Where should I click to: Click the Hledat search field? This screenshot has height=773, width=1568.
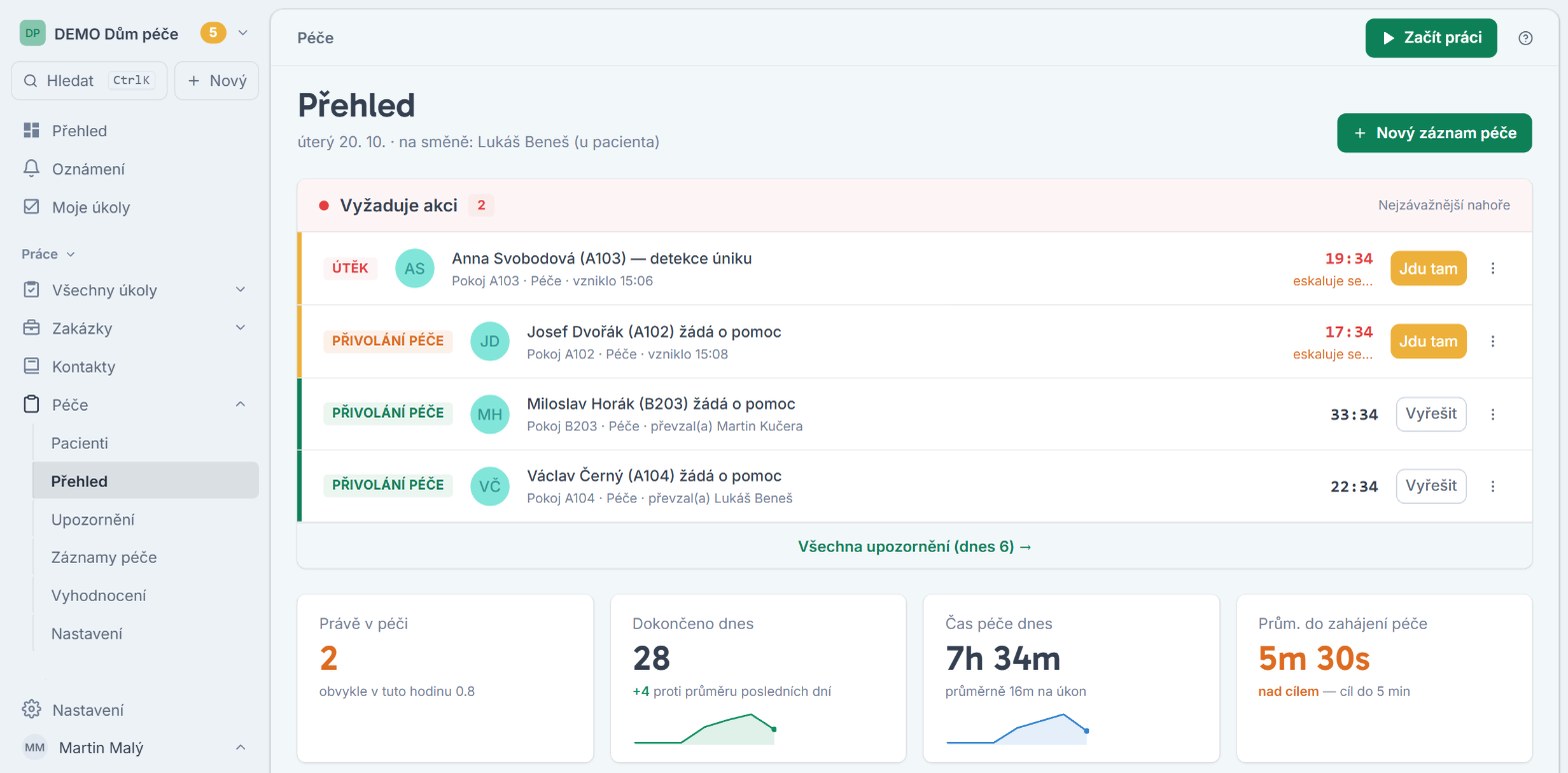tap(89, 81)
